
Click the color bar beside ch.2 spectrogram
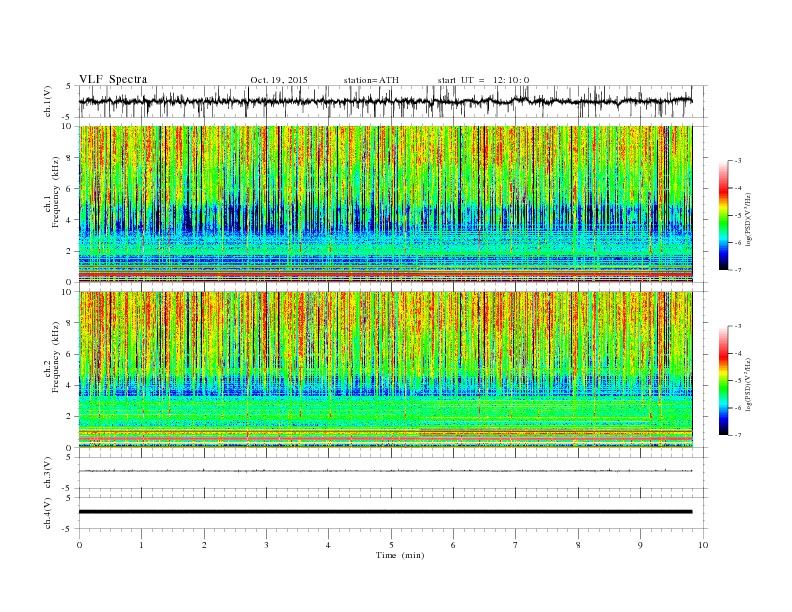723,381
